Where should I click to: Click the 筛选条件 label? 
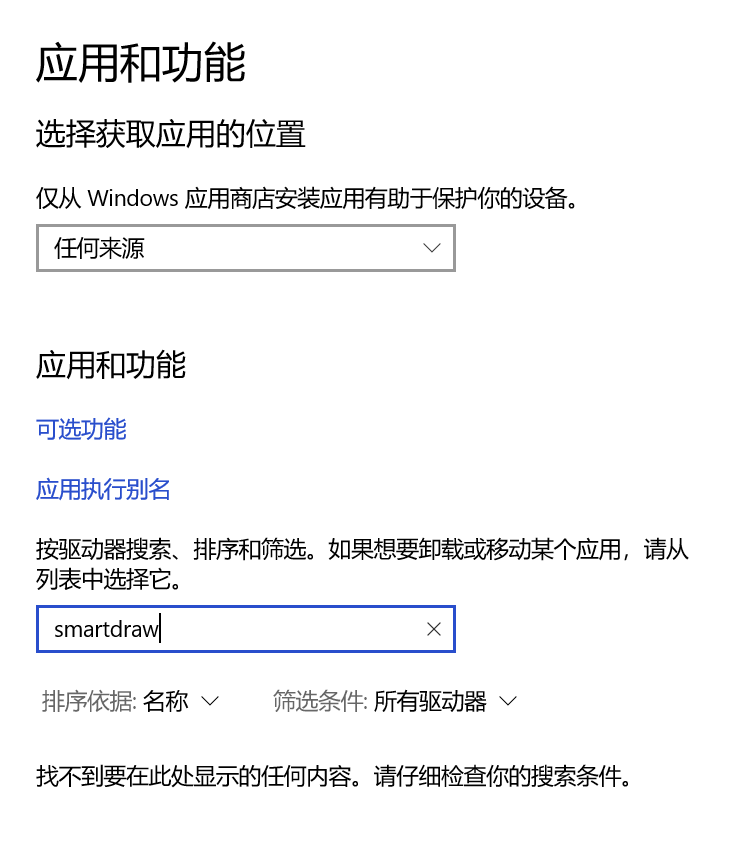pyautogui.click(x=320, y=702)
